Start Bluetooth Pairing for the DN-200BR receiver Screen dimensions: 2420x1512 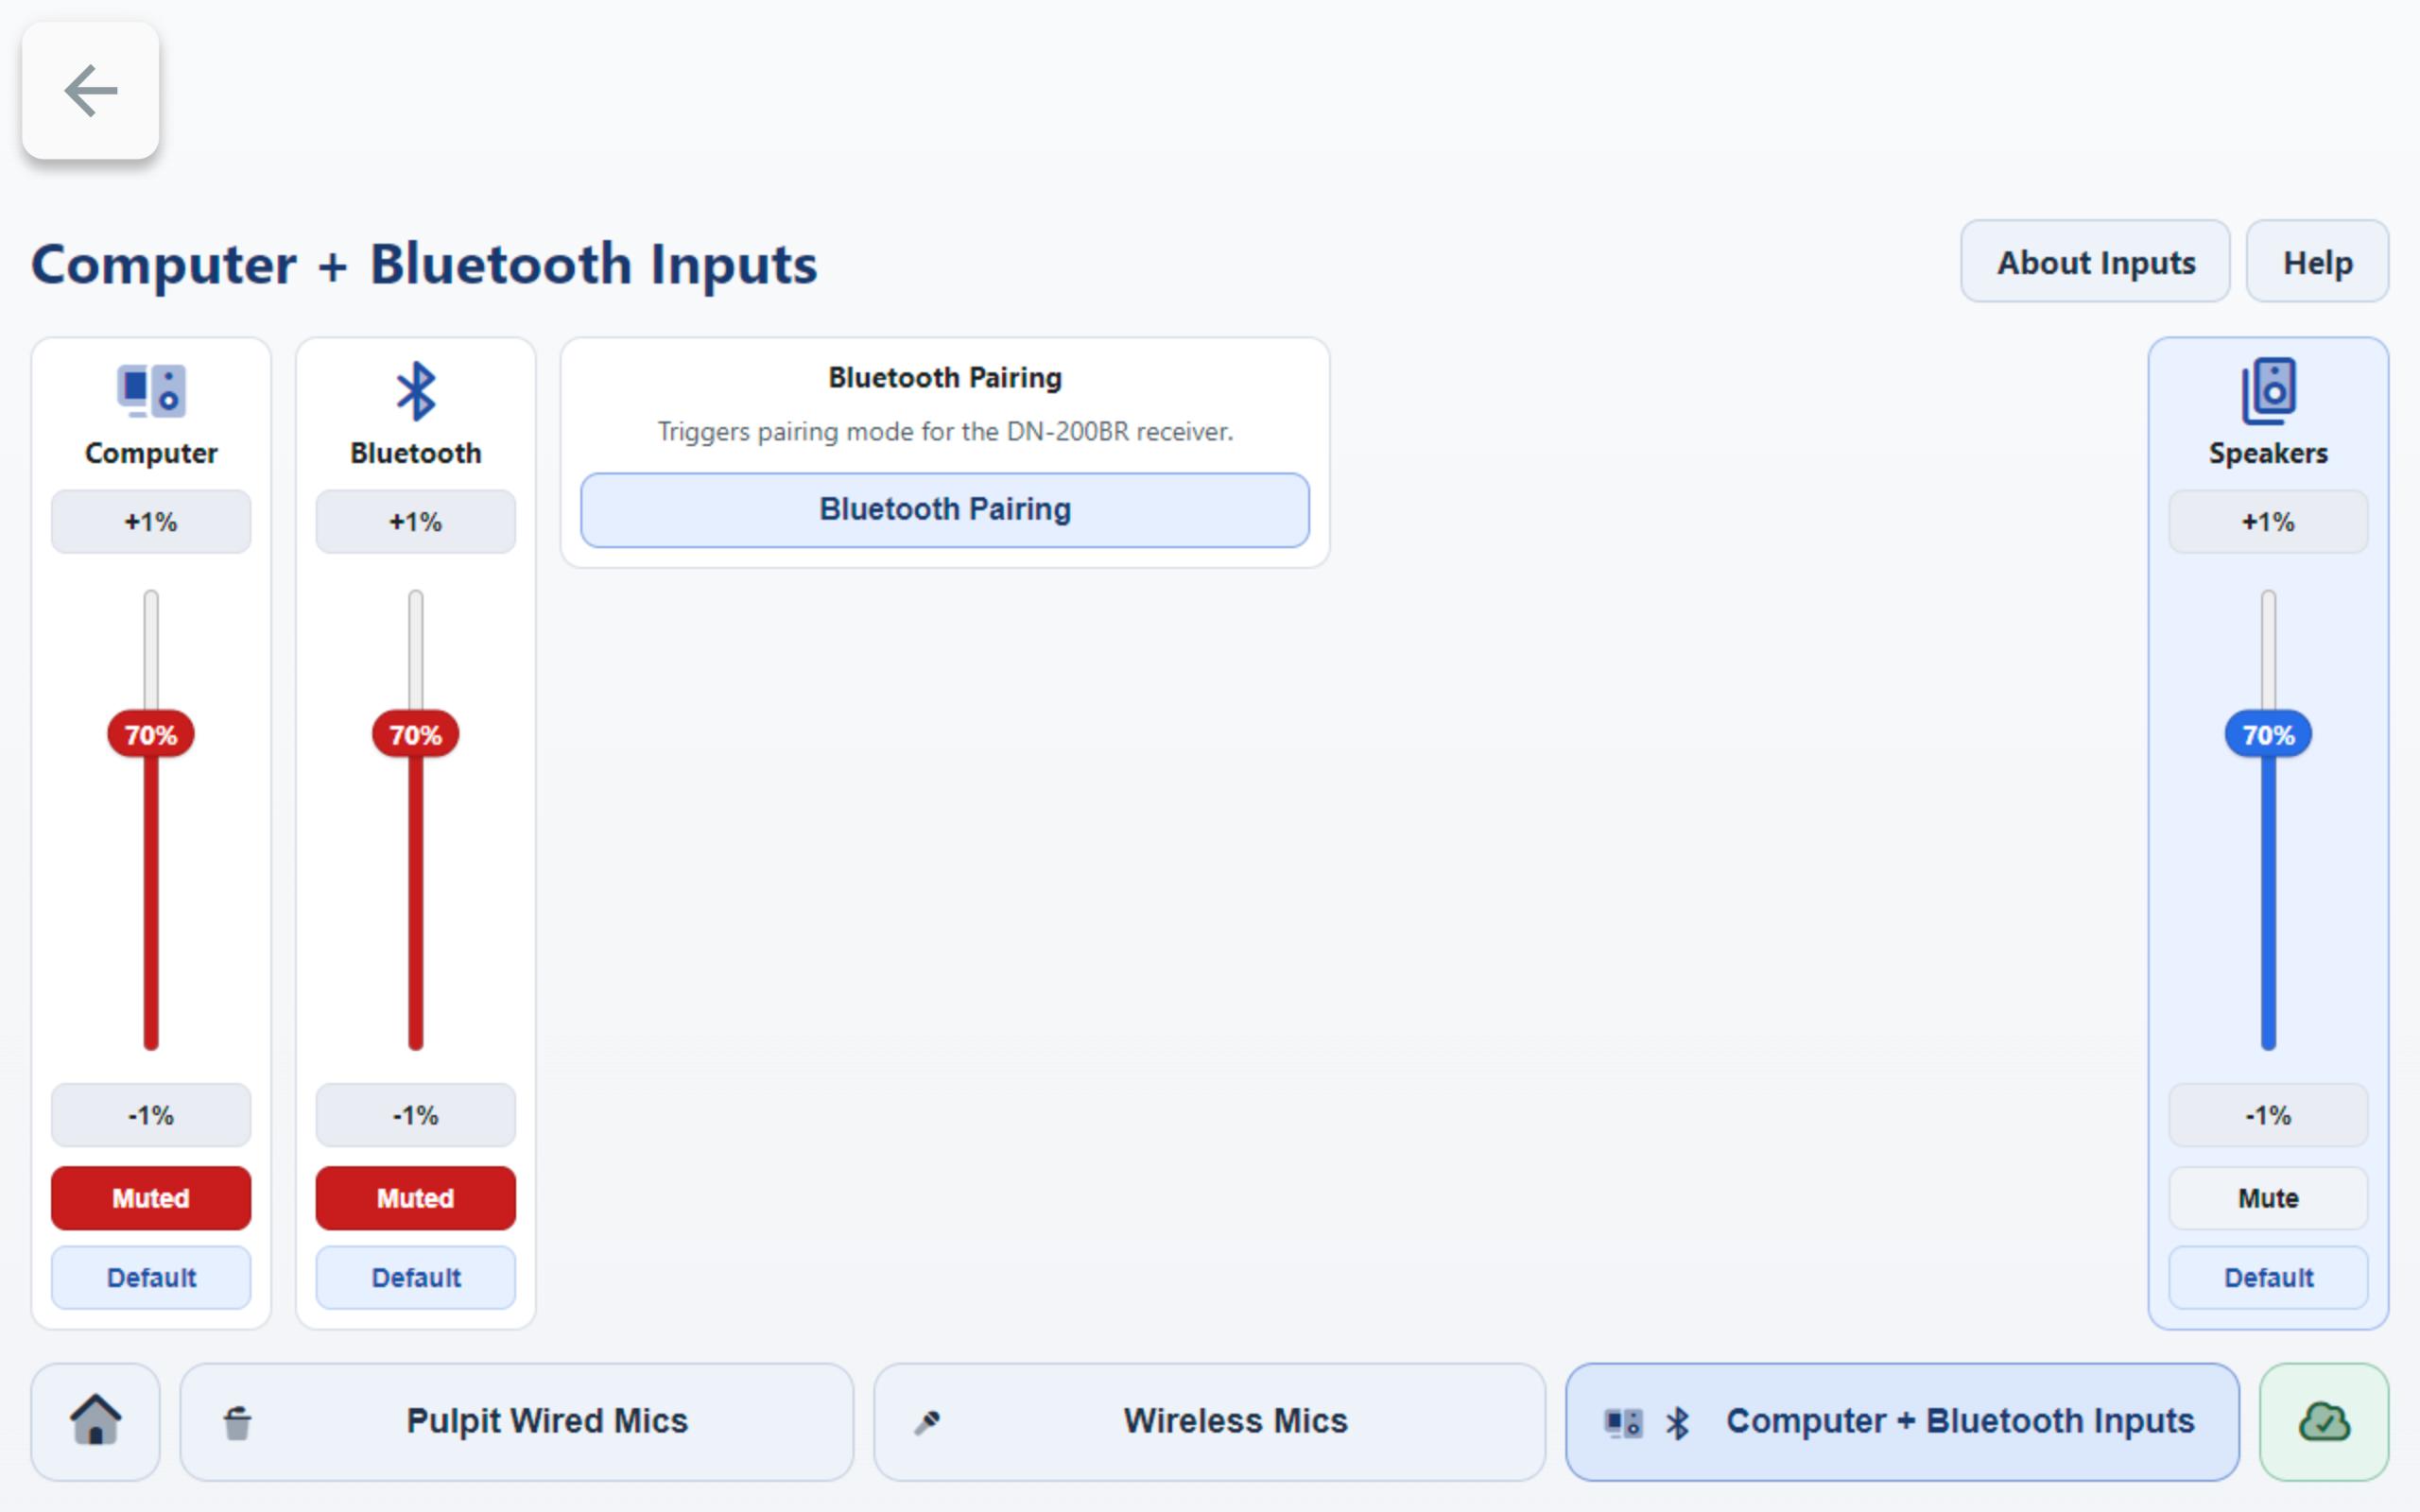tap(944, 509)
